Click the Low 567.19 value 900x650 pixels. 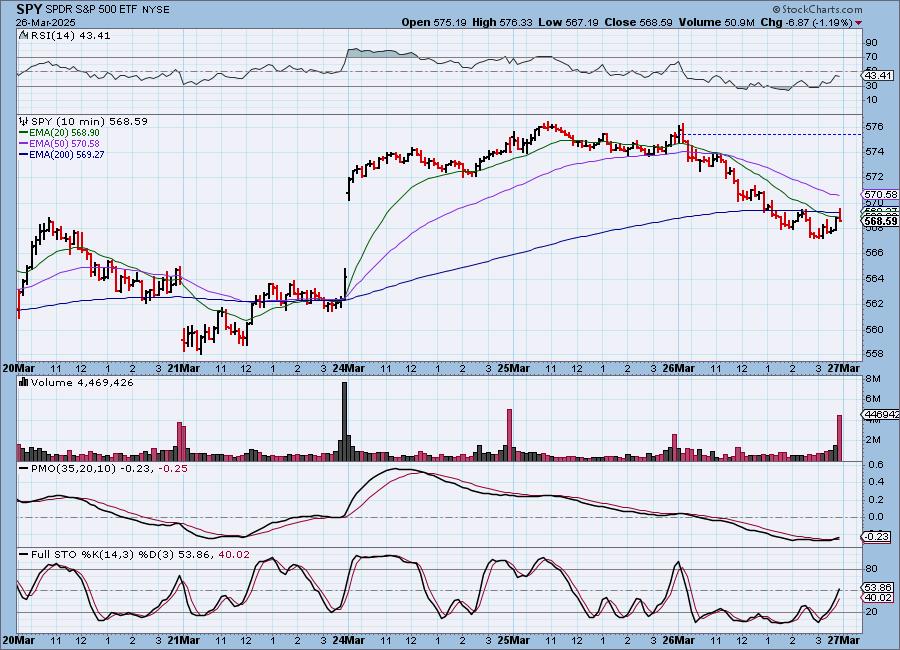click(x=568, y=22)
